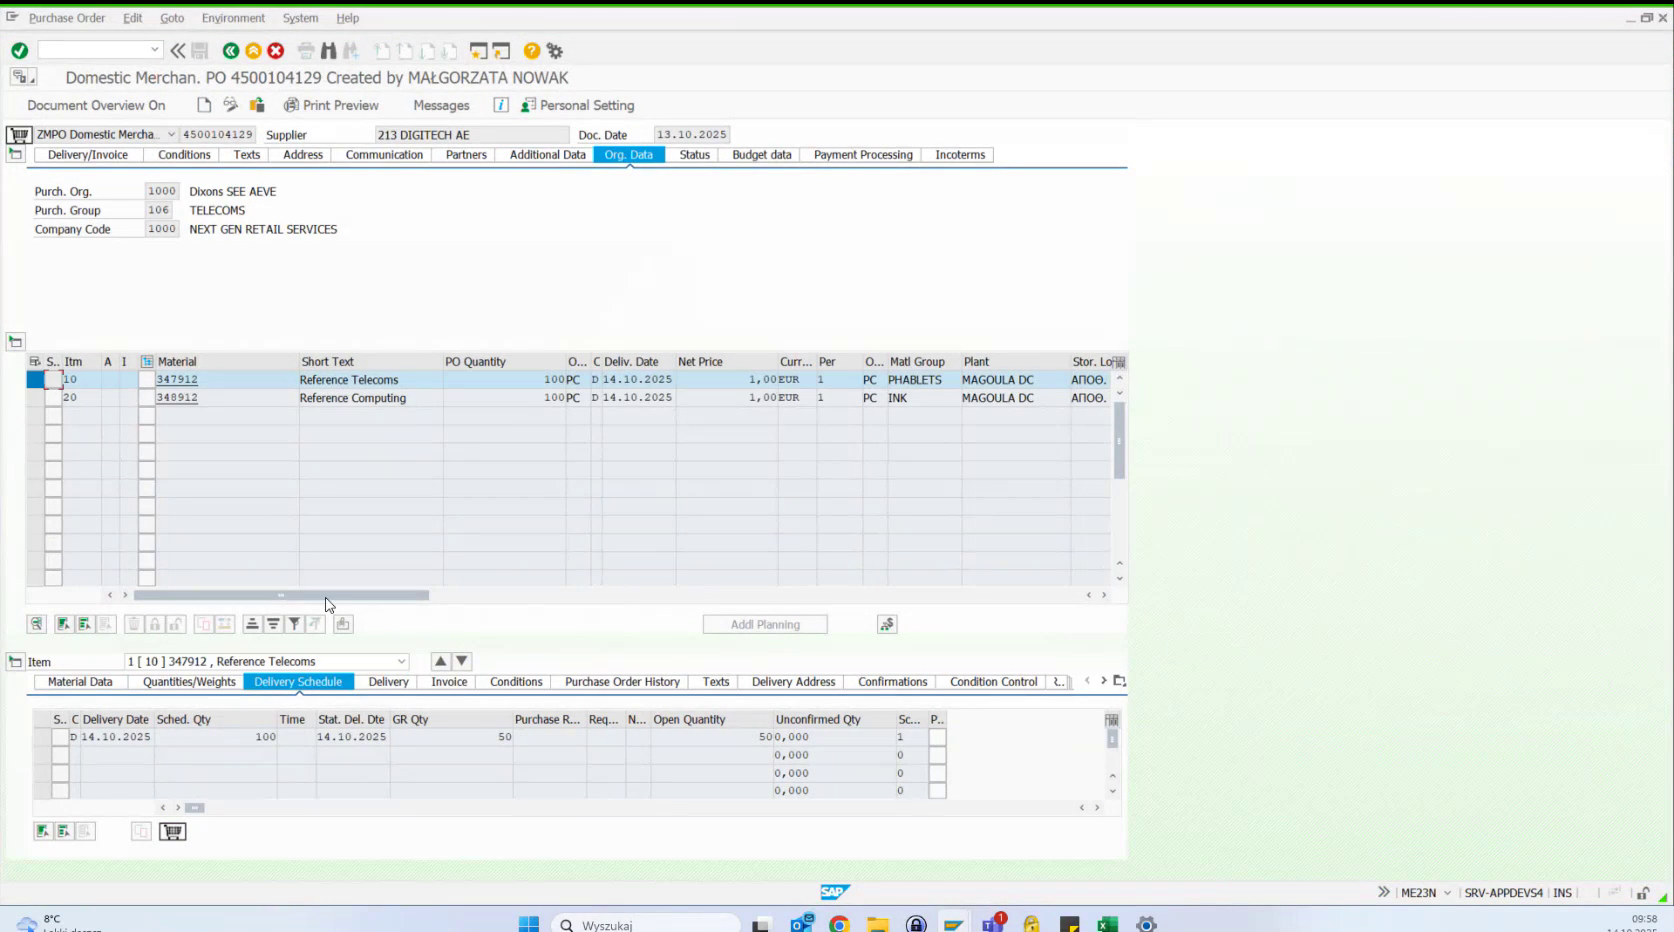The height and width of the screenshot is (932, 1674).
Task: Click the green Back arrow icon
Action: coord(232,50)
